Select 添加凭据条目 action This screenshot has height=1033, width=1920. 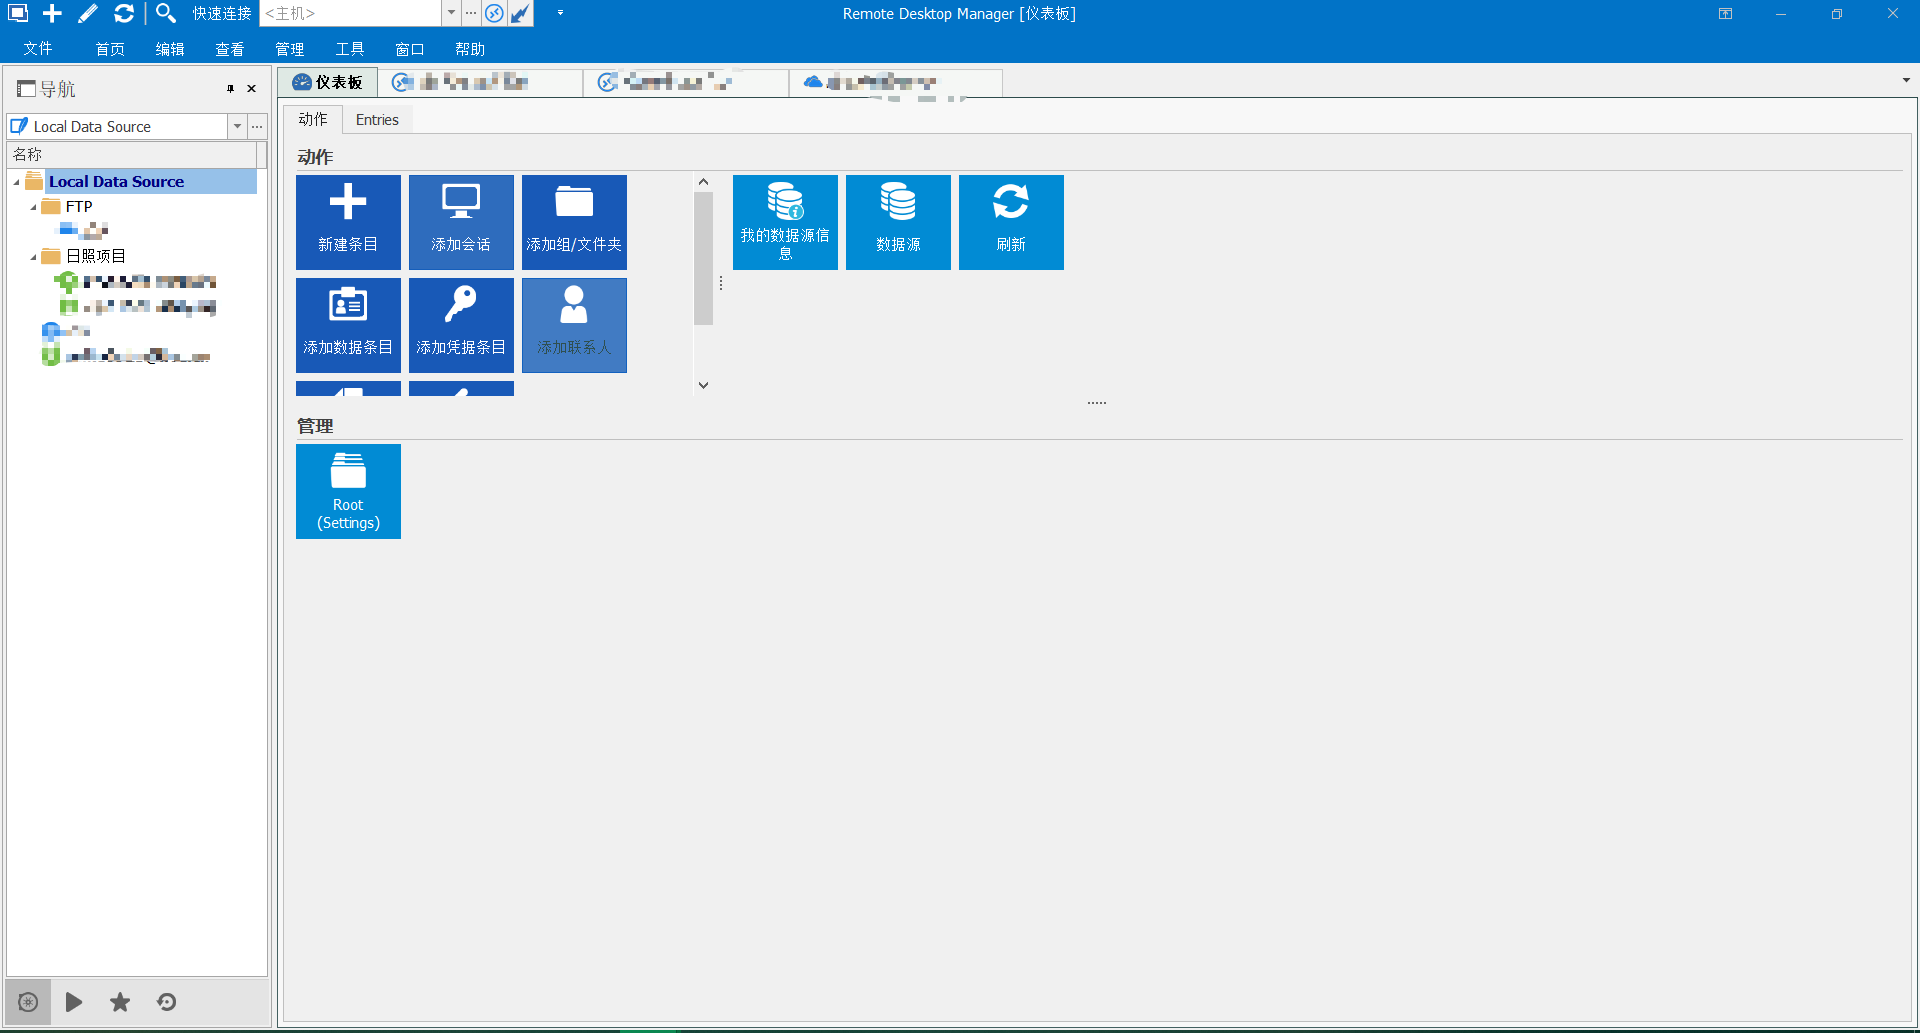[x=461, y=325]
